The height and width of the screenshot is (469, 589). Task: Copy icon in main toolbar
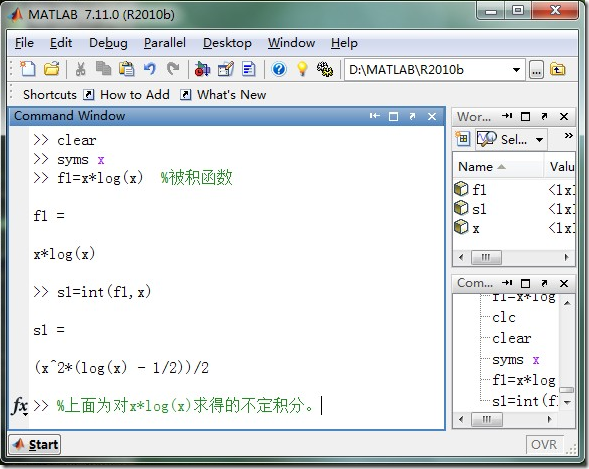tap(103, 69)
